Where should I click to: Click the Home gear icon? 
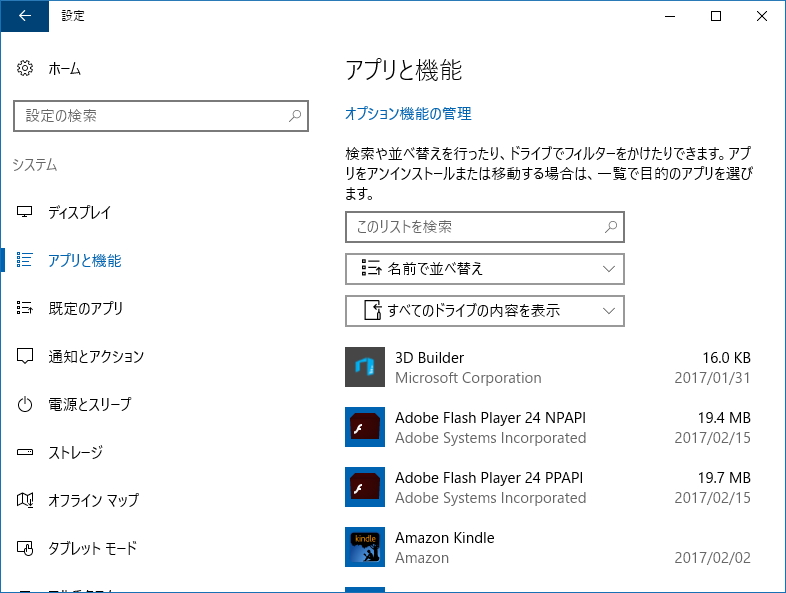25,68
